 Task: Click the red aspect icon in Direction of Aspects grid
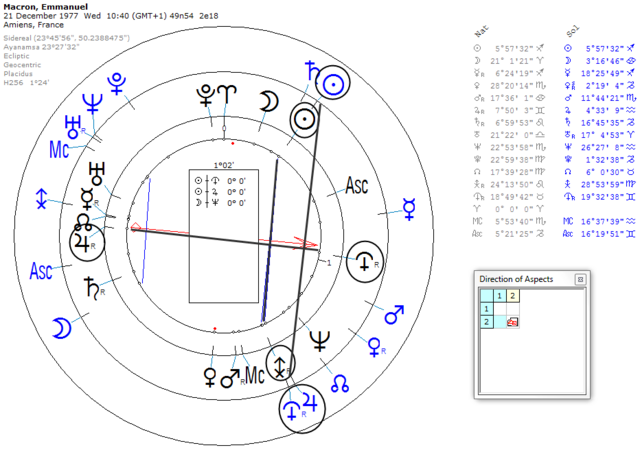[513, 322]
